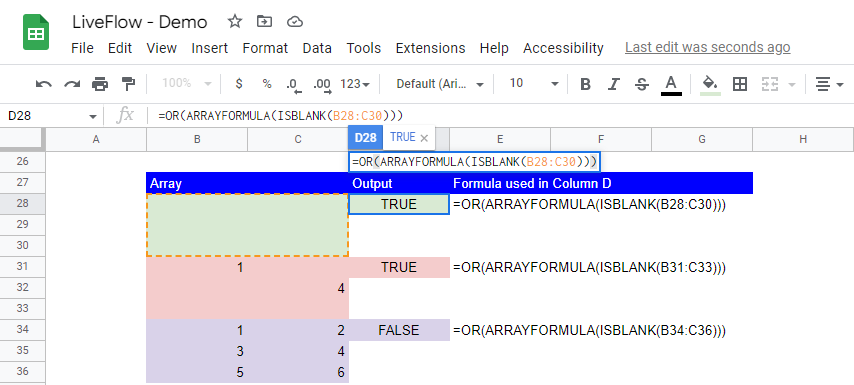The height and width of the screenshot is (385, 854).
Task: Increase decimal places
Action: [x=322, y=84]
